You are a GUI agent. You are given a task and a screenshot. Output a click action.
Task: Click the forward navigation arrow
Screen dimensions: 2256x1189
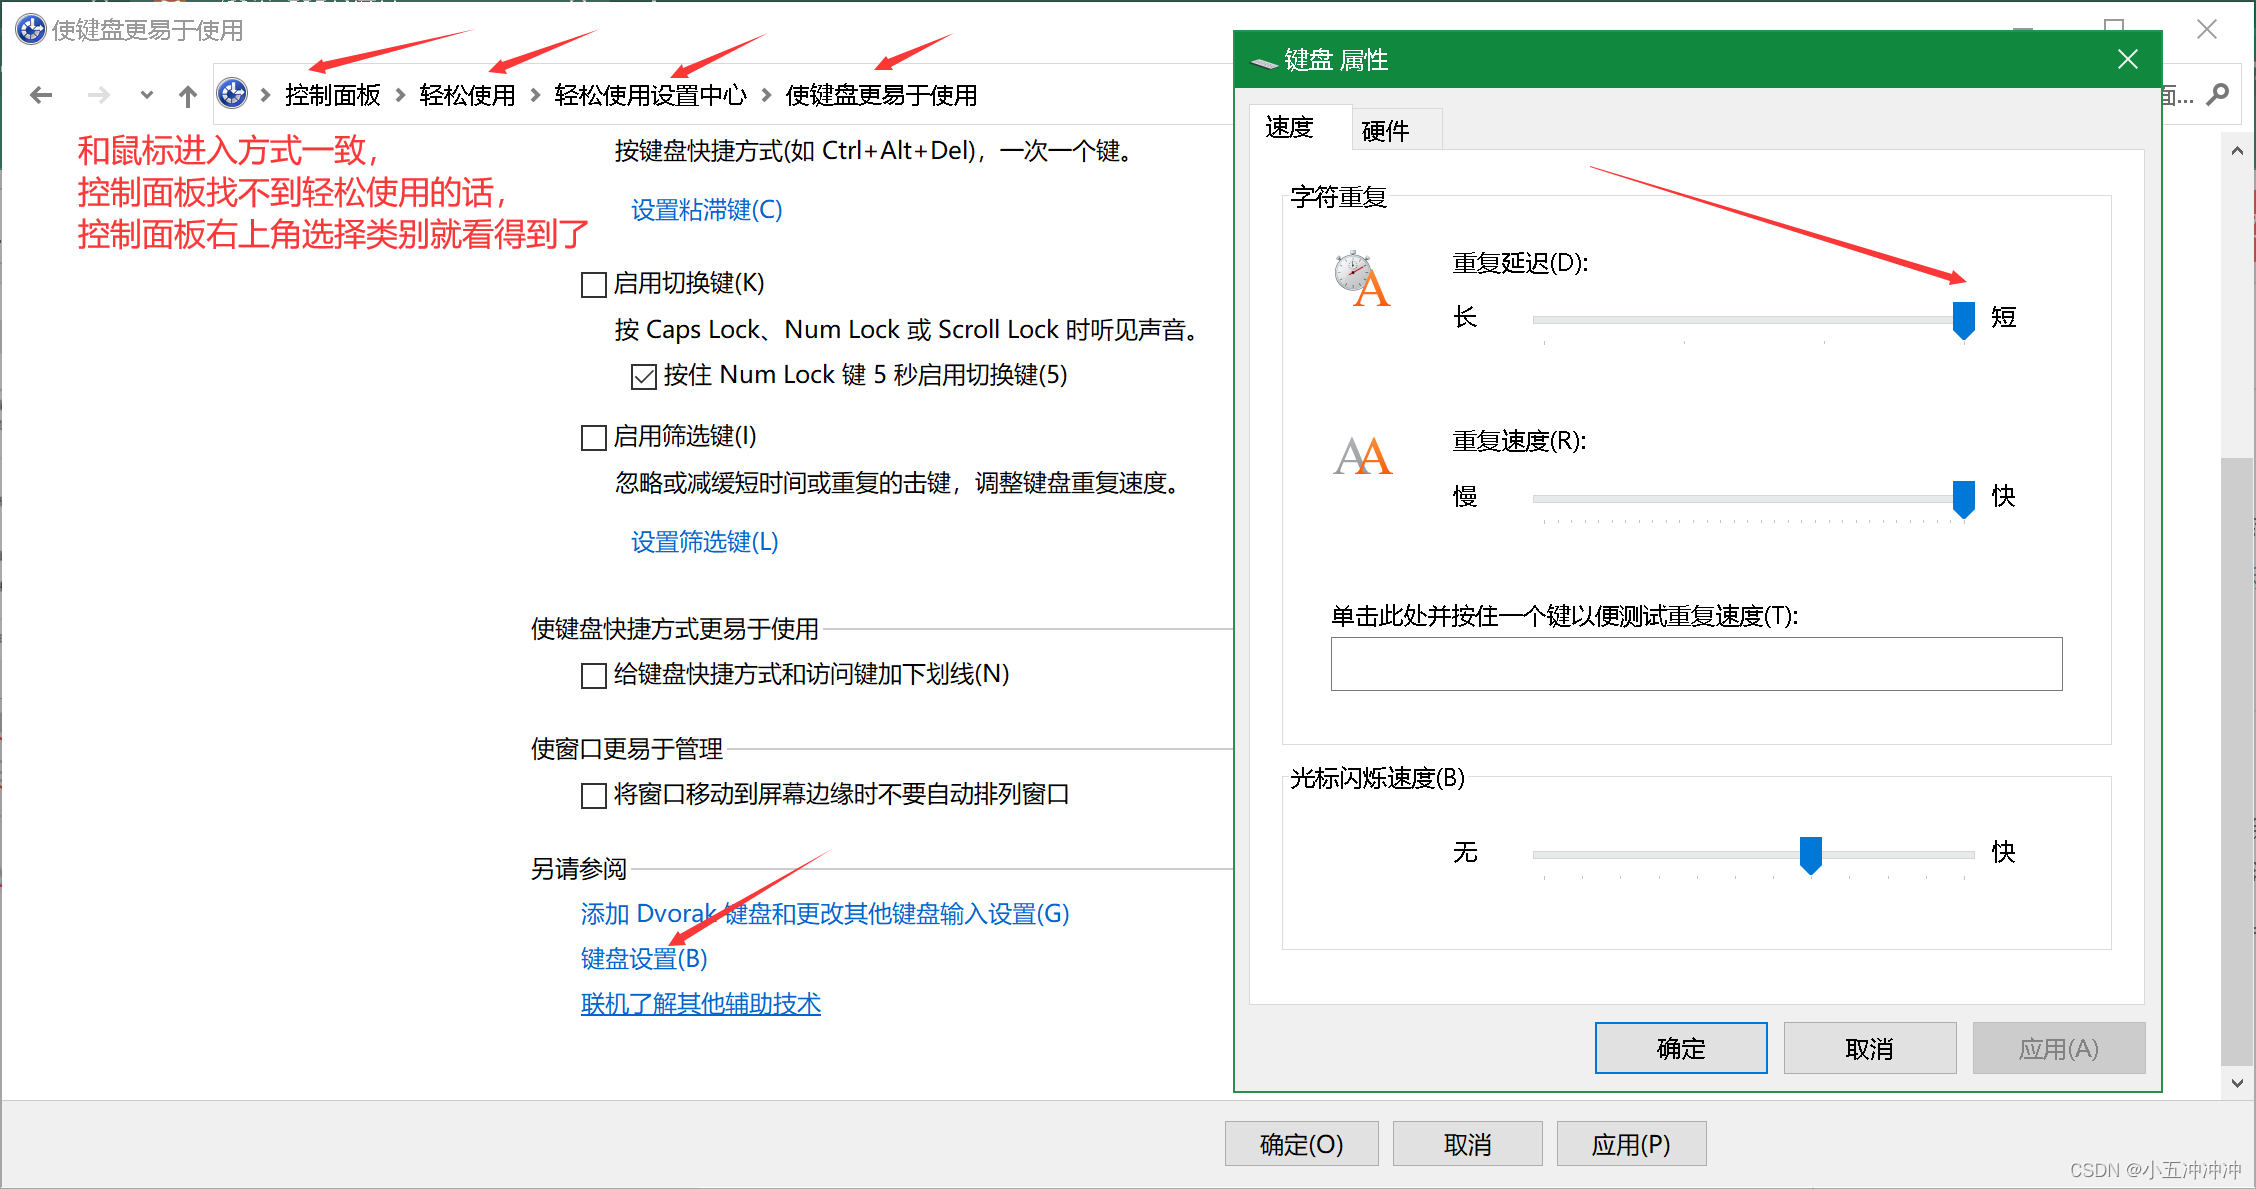pos(98,95)
